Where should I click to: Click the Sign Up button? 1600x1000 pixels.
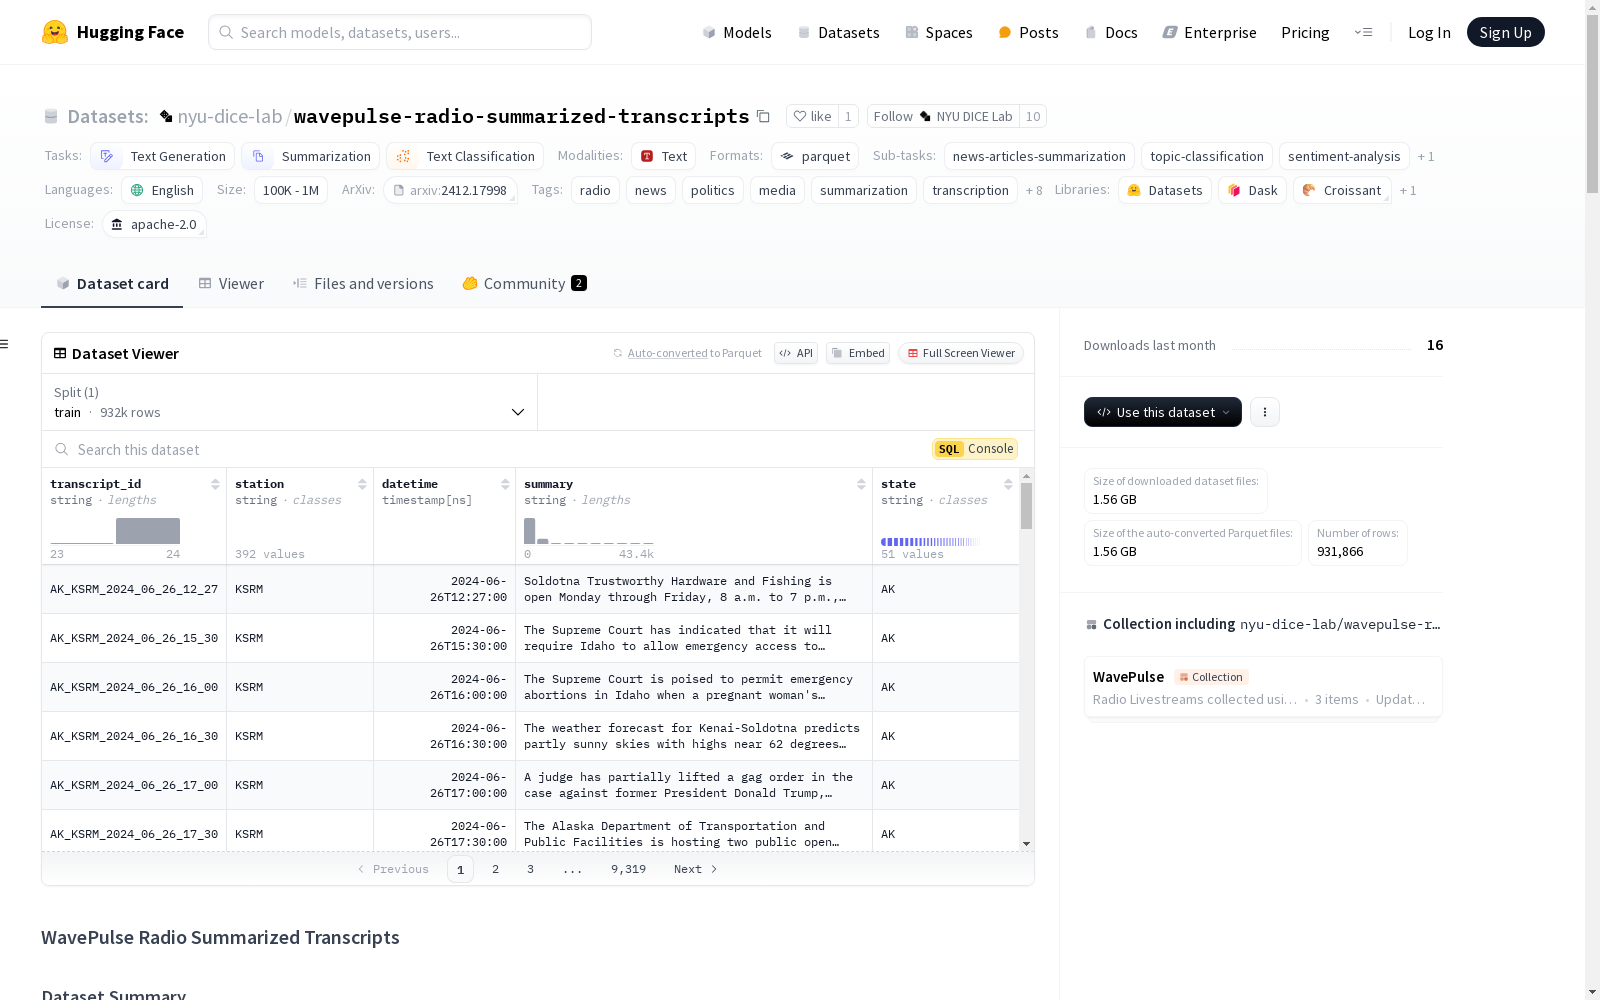[x=1505, y=32]
